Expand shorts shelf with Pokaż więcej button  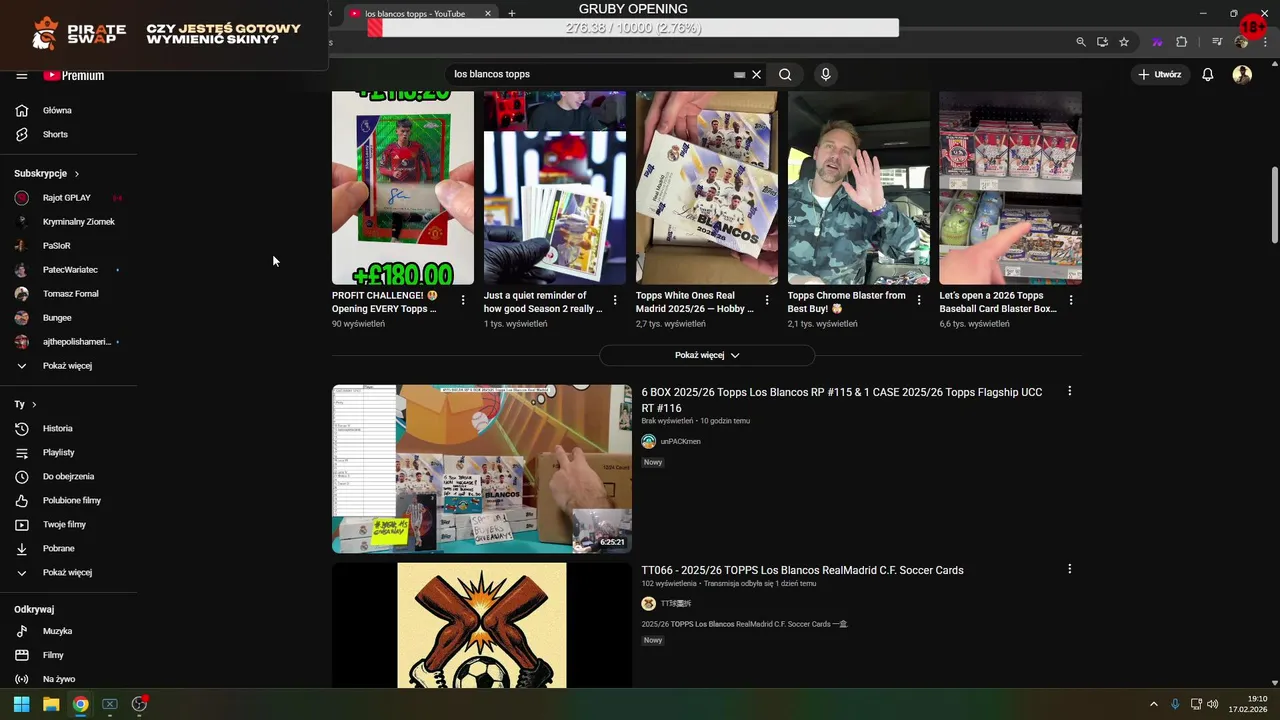(x=707, y=355)
